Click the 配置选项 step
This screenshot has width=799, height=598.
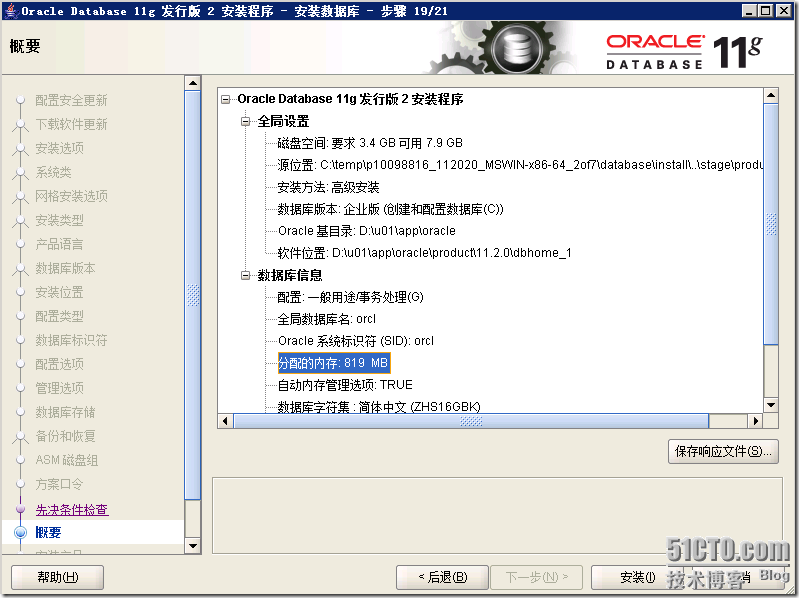(60, 364)
